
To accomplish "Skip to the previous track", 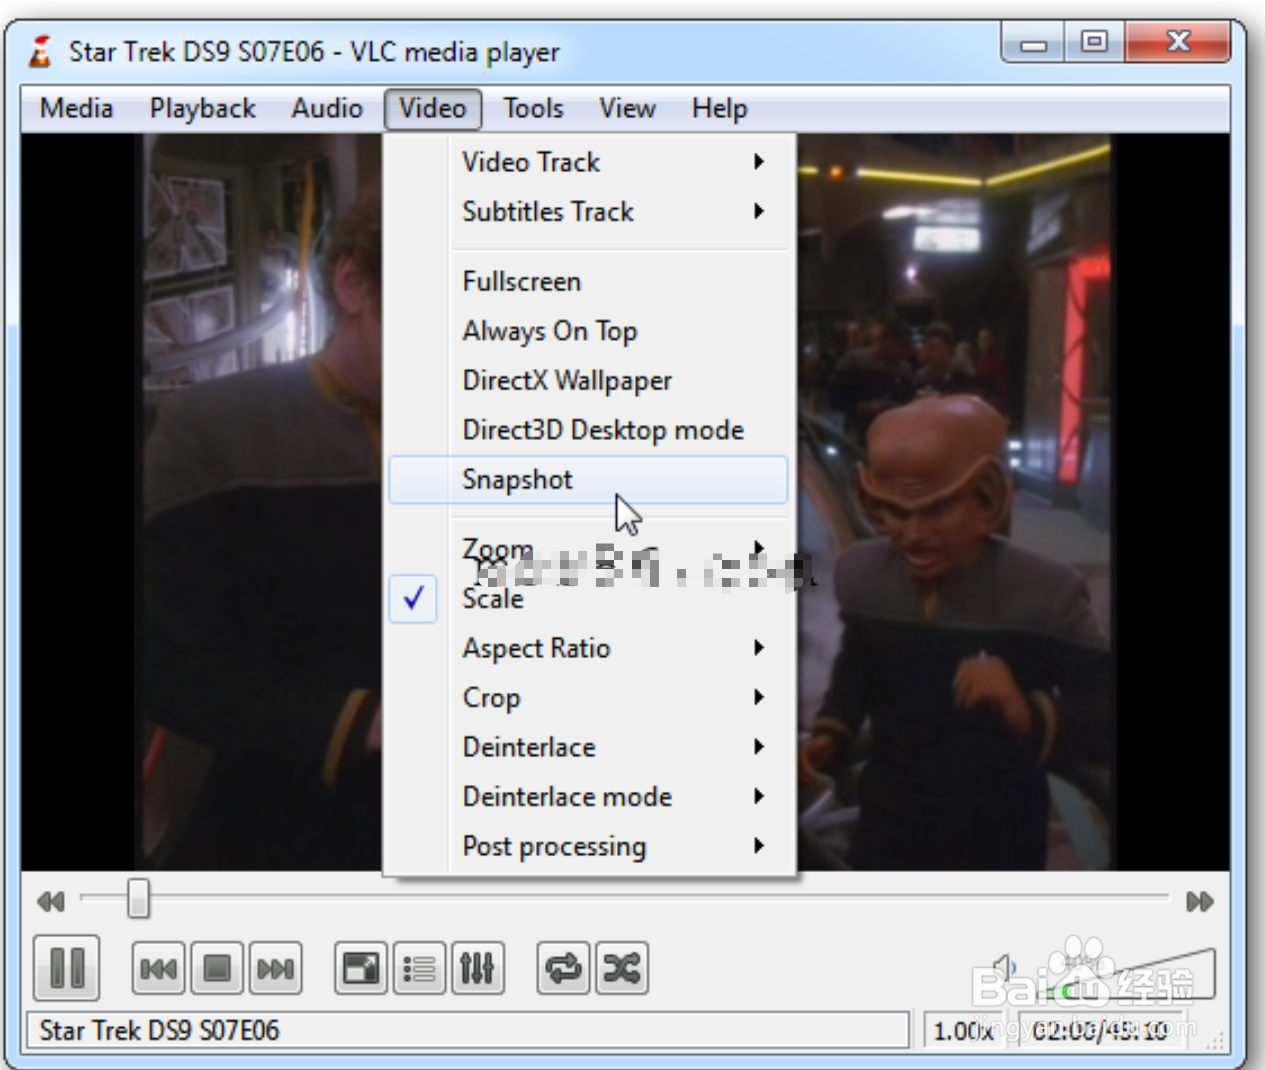I will (158, 968).
